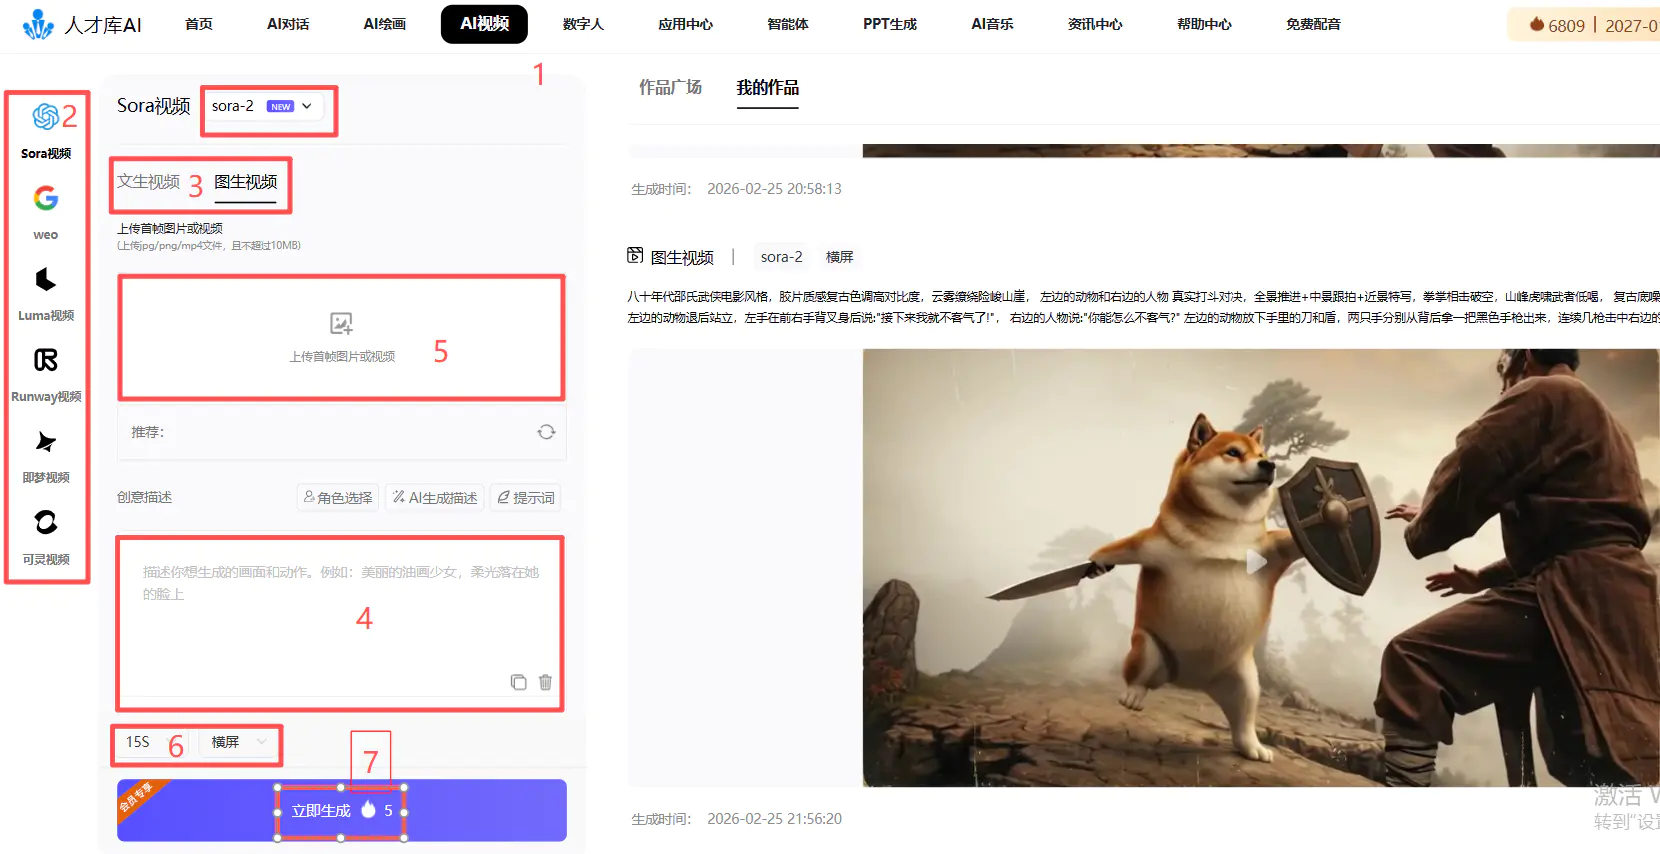This screenshot has height=854, width=1660.
Task: Open the Google veo video tool
Action: click(x=45, y=210)
